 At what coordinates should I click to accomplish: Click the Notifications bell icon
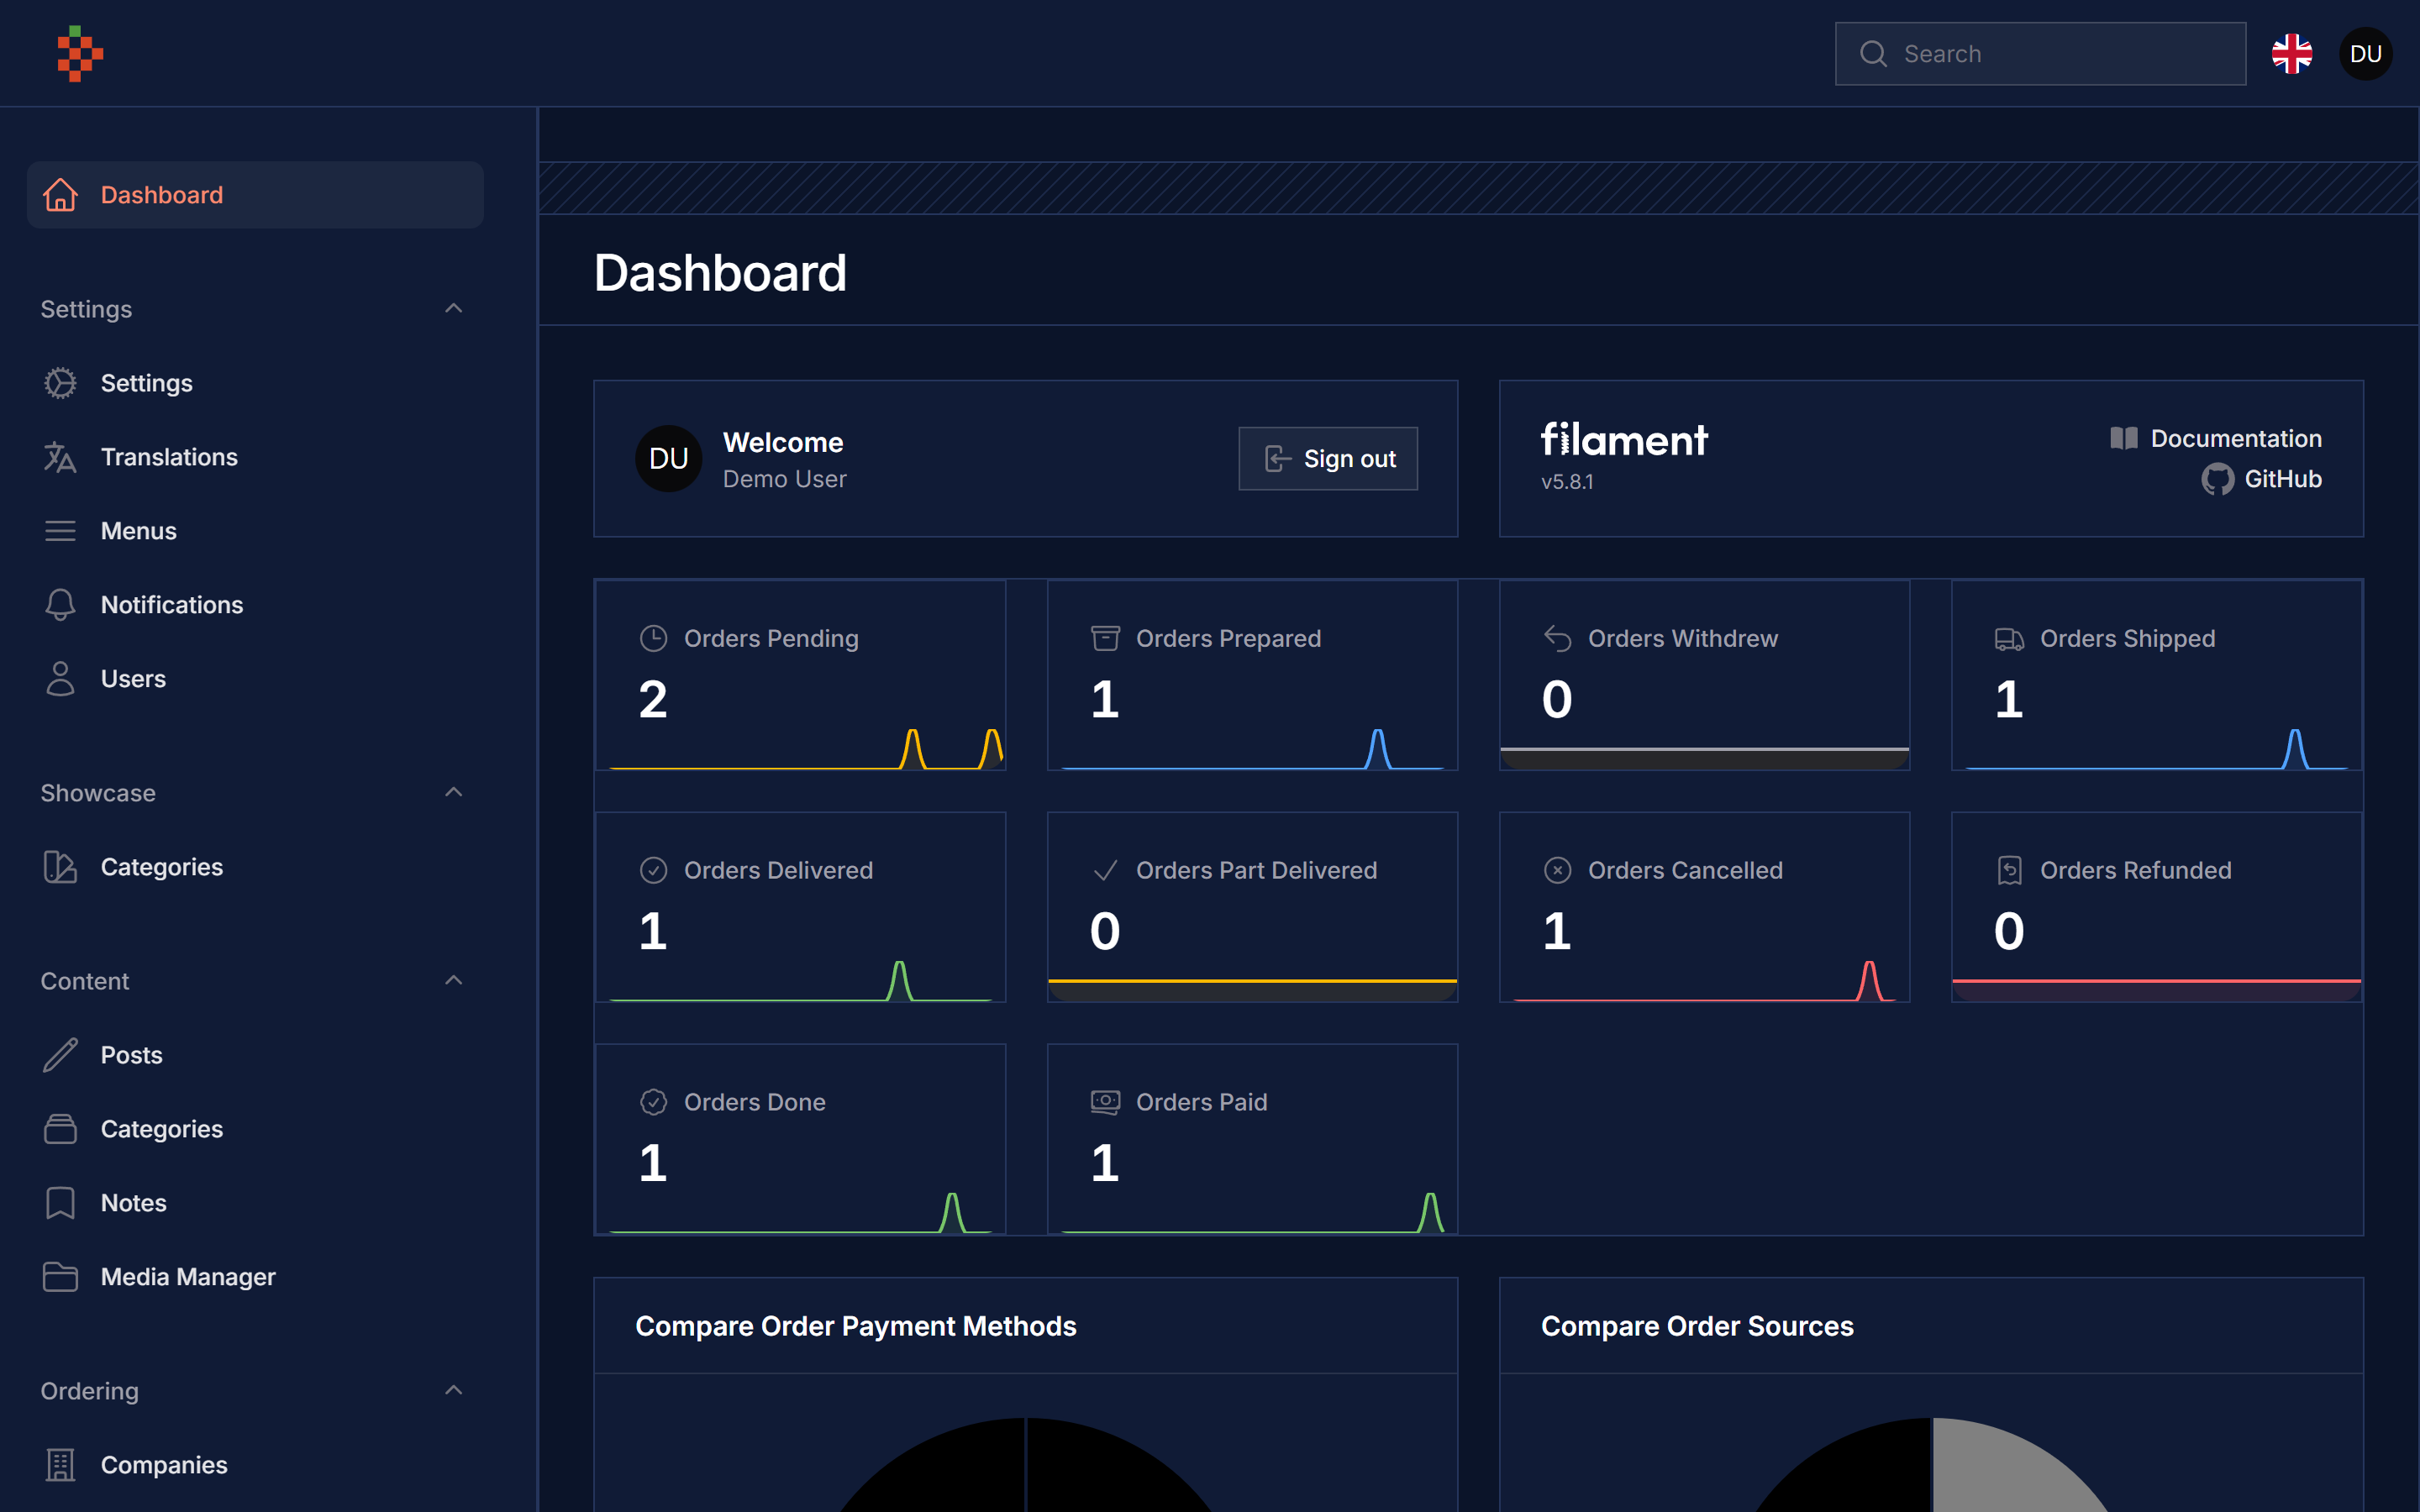coord(61,605)
